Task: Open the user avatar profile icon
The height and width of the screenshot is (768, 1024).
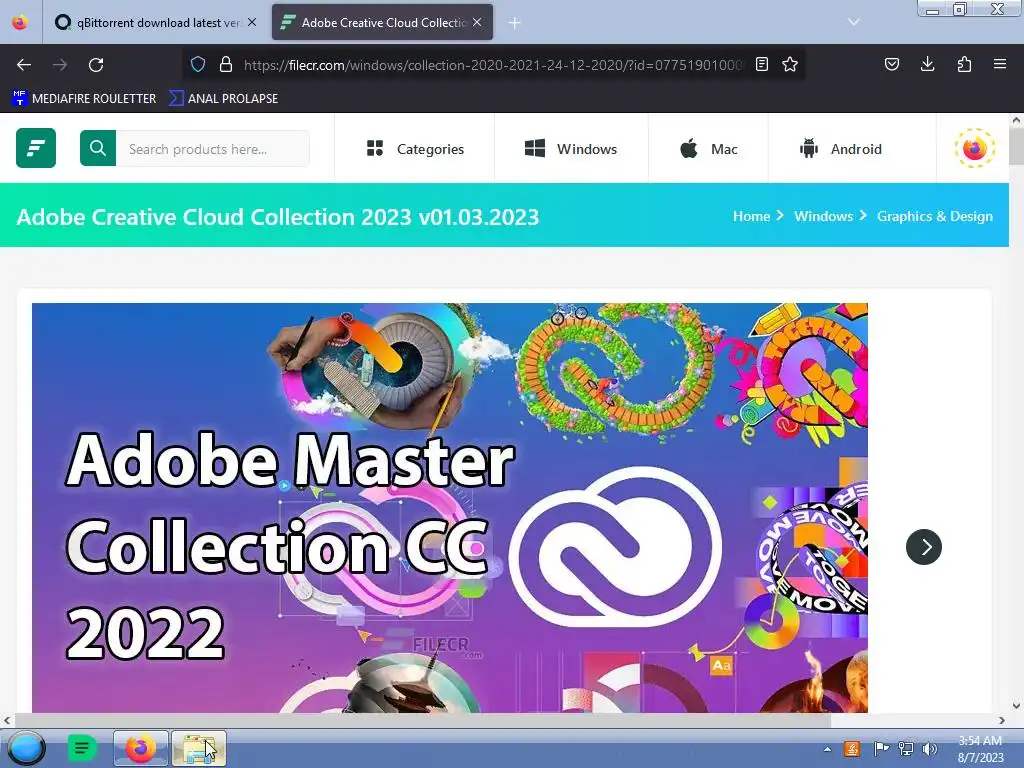Action: 974,148
